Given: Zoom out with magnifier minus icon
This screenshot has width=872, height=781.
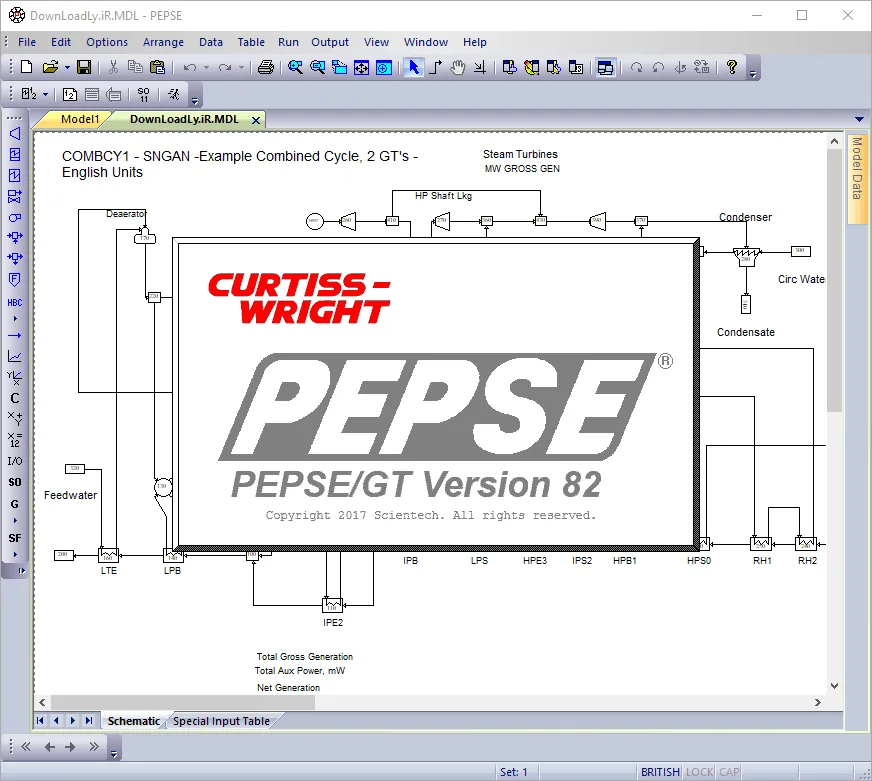Looking at the screenshot, I should click(x=318, y=67).
